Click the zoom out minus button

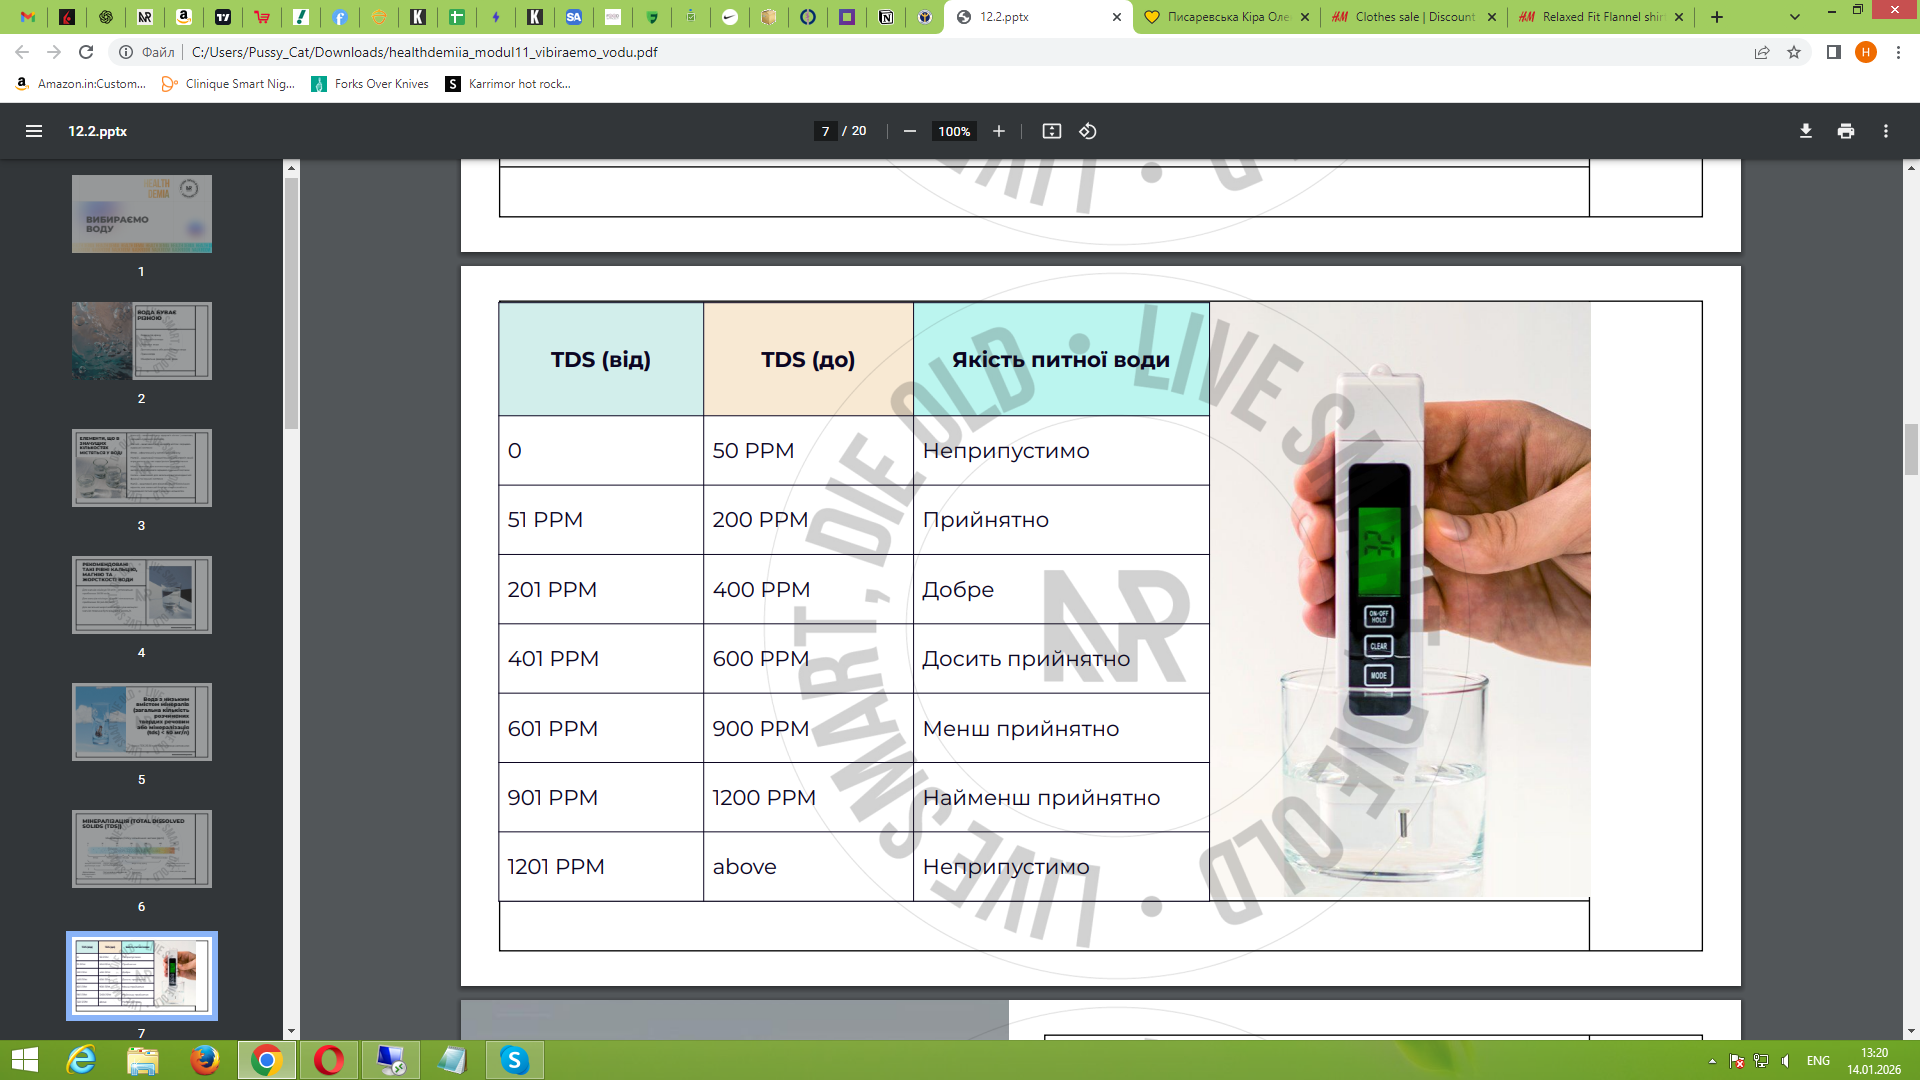(x=909, y=131)
